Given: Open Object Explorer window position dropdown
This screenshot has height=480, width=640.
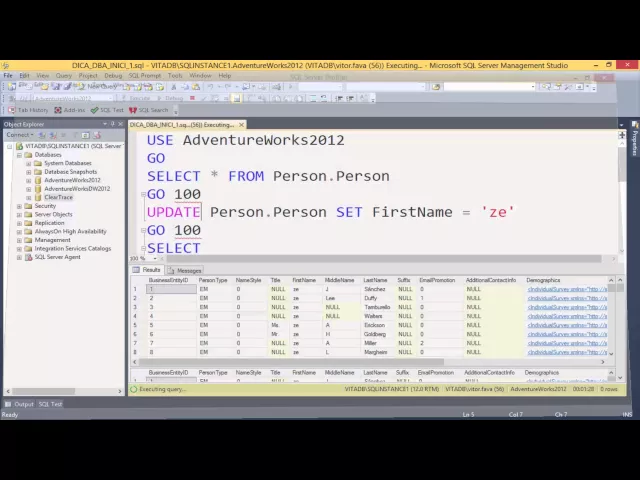Looking at the screenshot, I should (x=105, y=124).
